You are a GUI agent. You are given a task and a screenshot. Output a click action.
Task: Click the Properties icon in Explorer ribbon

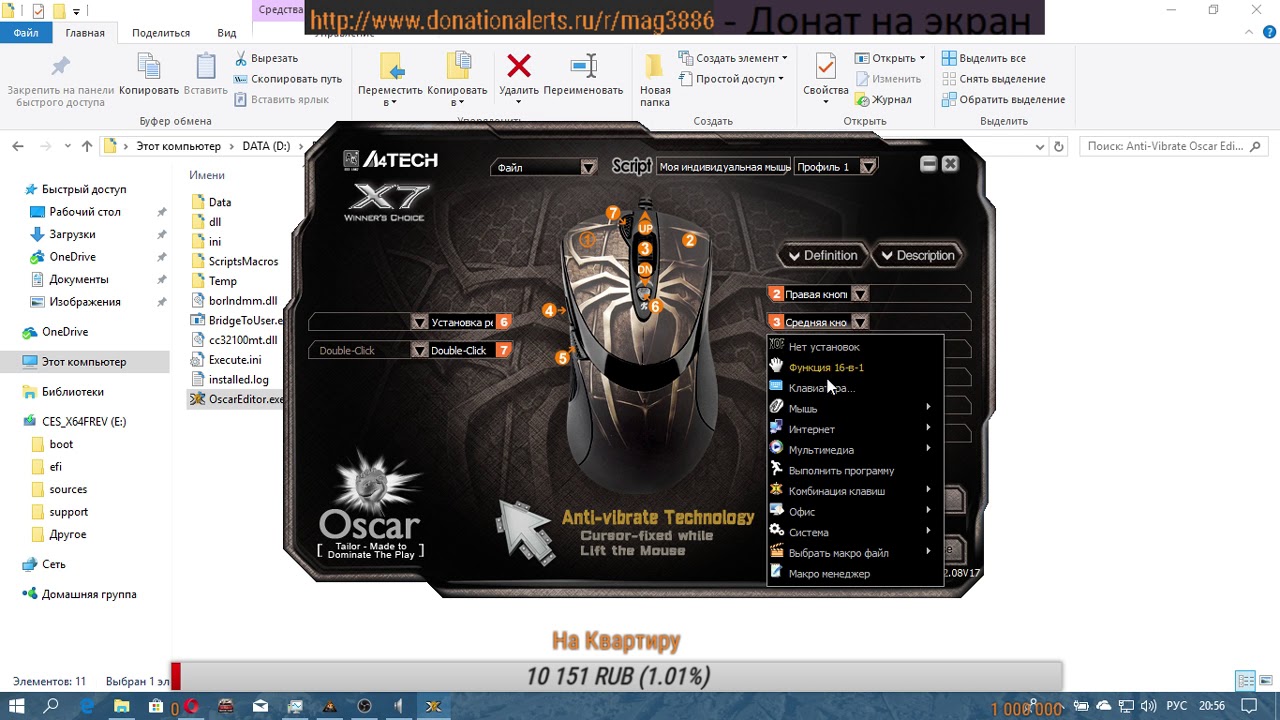click(825, 66)
